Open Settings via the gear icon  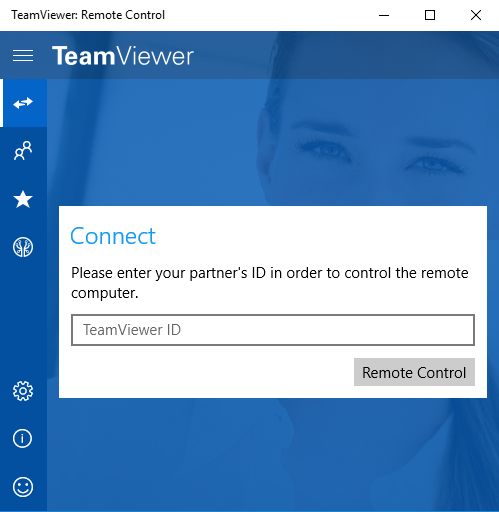[x=23, y=391]
